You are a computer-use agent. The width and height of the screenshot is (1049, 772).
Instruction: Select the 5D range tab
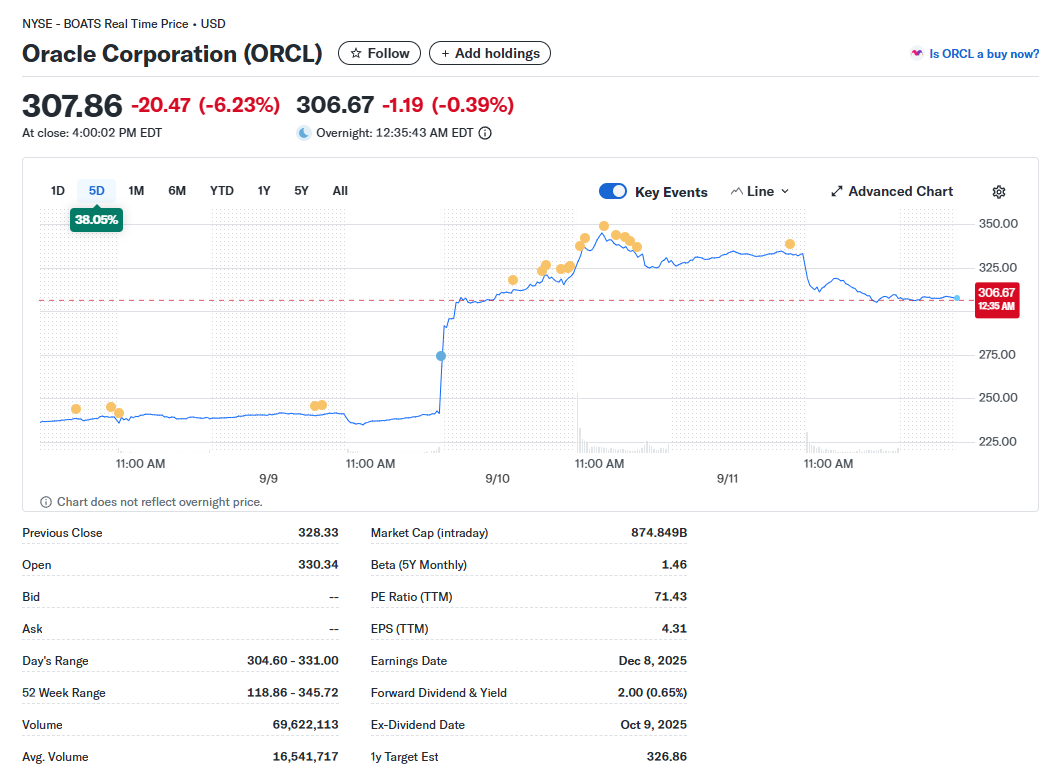(96, 191)
